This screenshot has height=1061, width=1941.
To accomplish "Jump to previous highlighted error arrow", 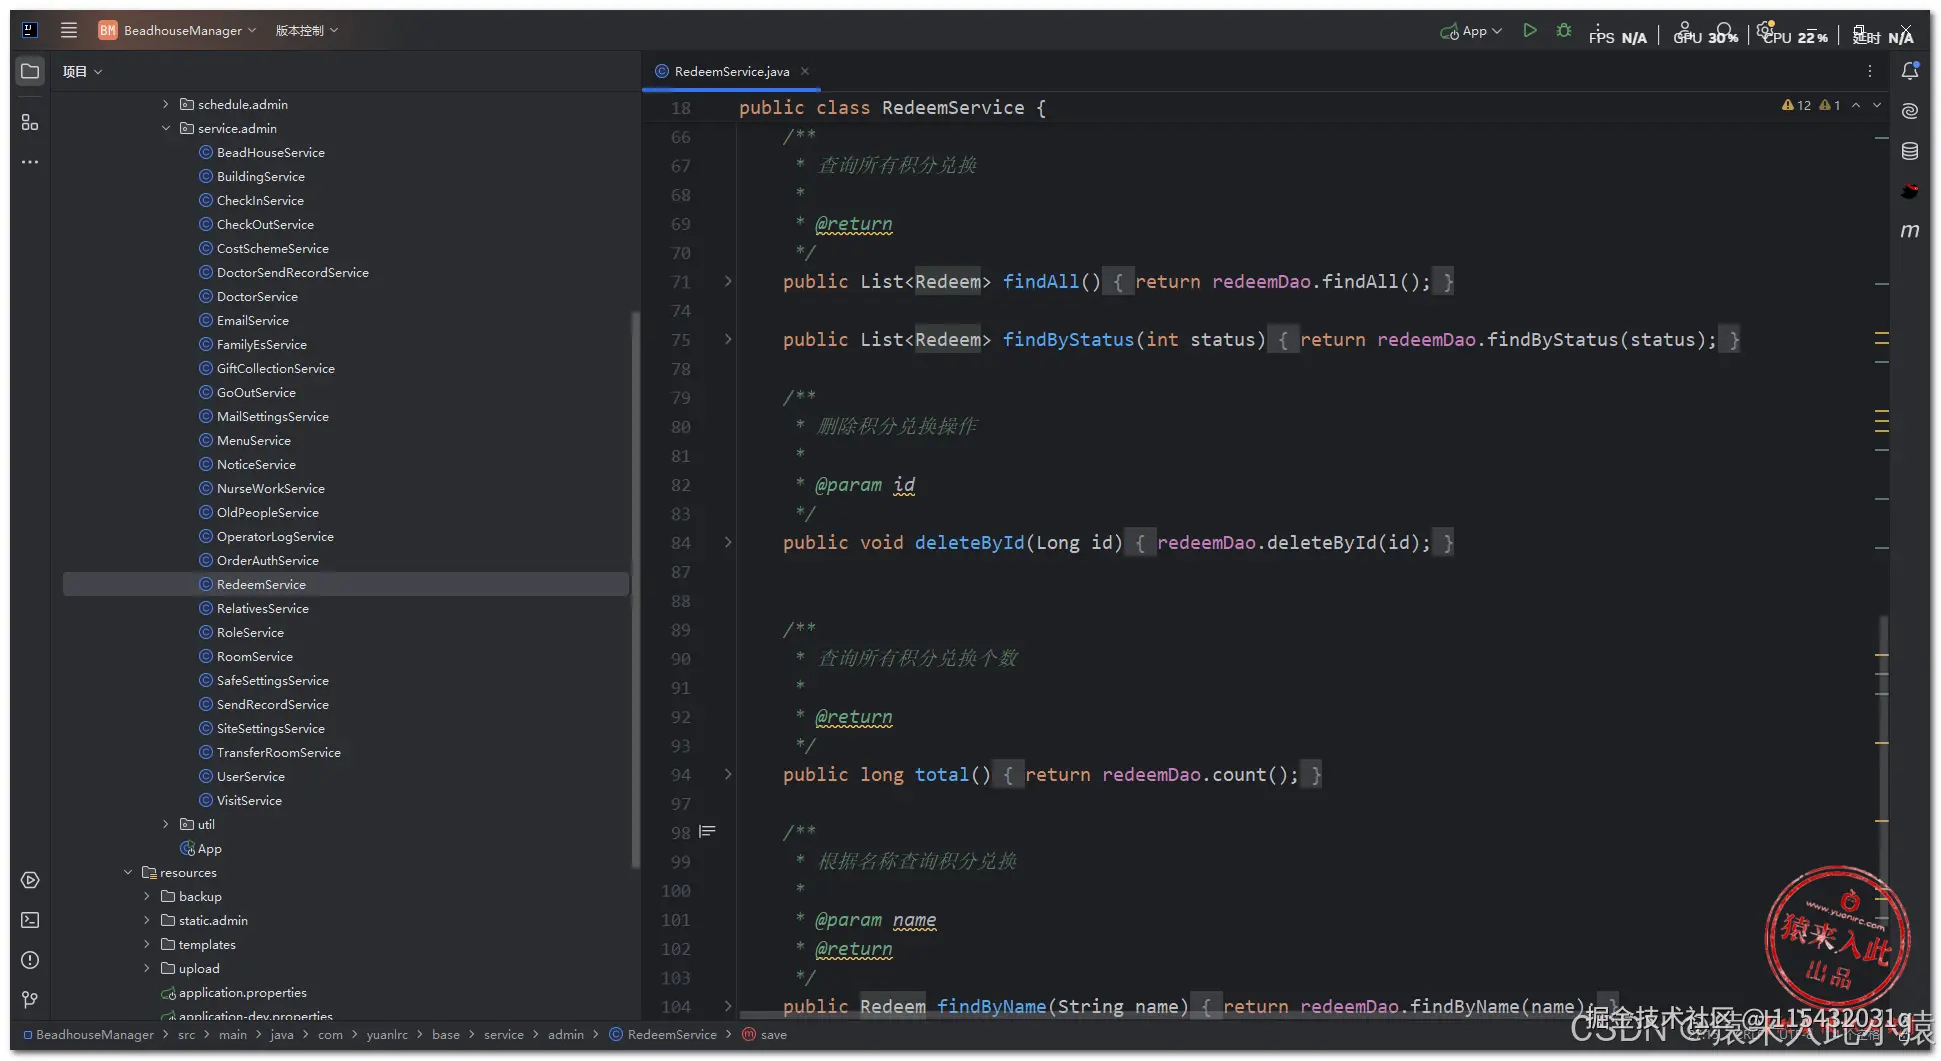I will [1856, 105].
